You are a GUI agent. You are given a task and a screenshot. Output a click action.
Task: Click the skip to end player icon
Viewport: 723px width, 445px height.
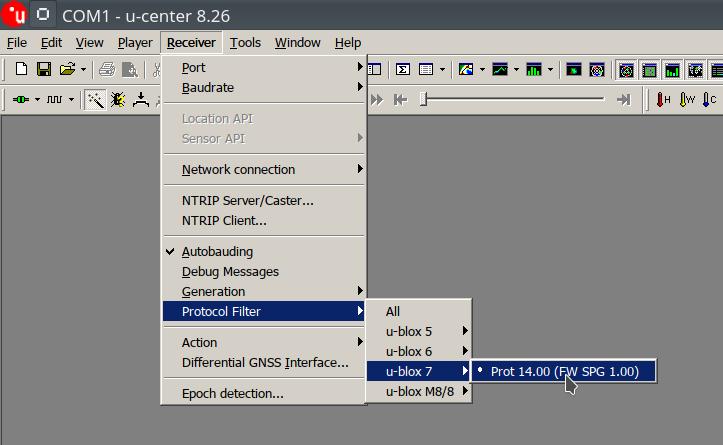click(x=623, y=100)
